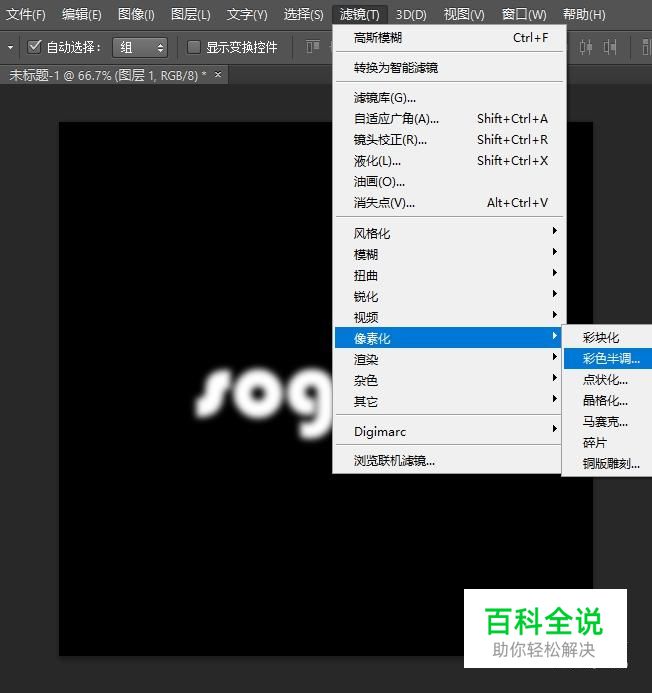Open 滤镜库(G)...
Screen dimensions: 652x693
point(449,98)
